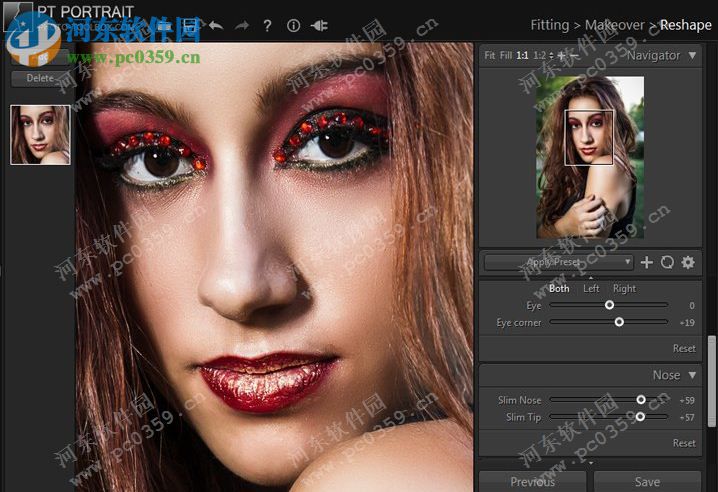Screen dimensions: 718x492
Task: Open the Apply Preset dropdown
Action: [559, 262]
